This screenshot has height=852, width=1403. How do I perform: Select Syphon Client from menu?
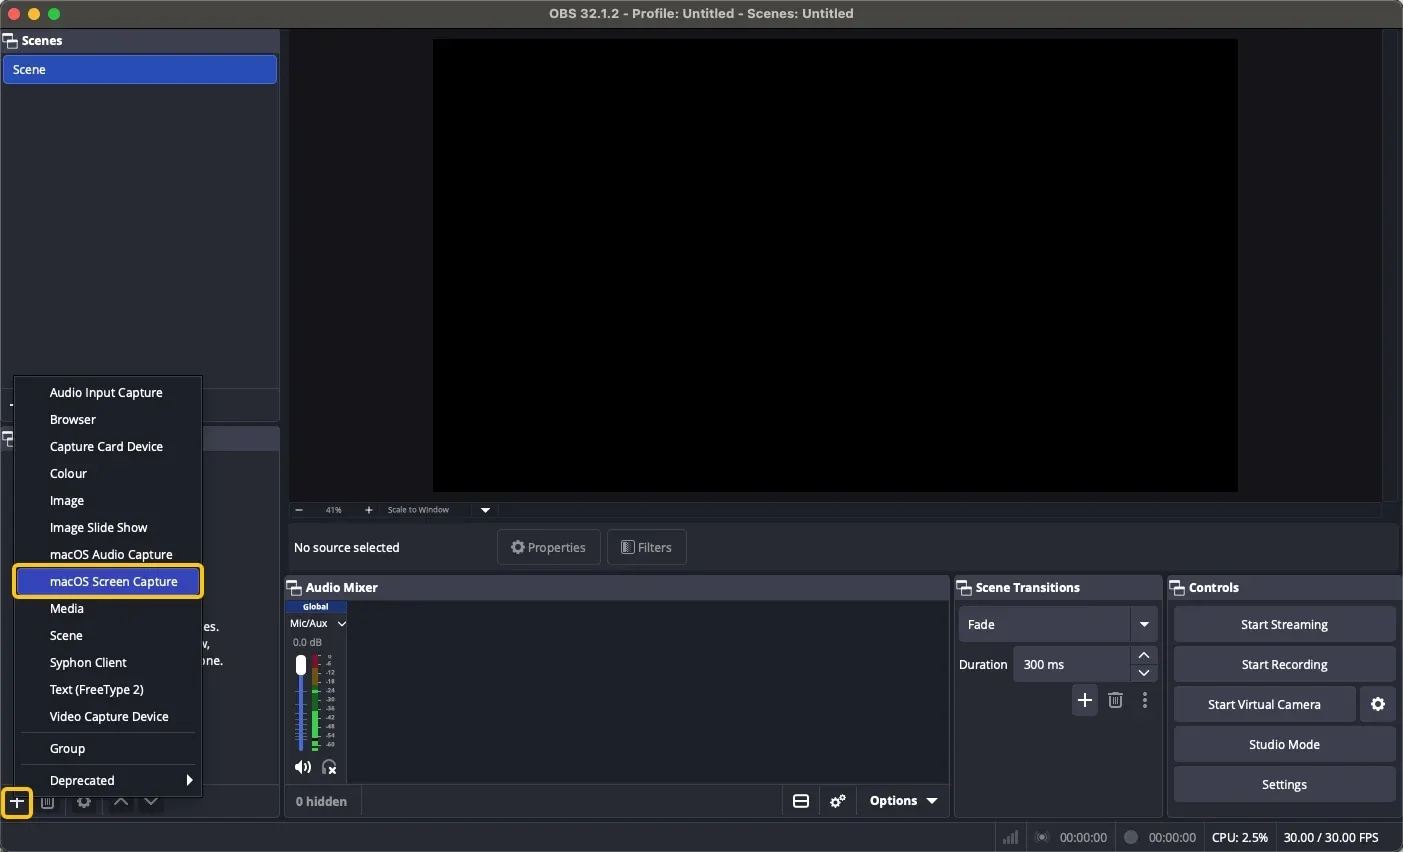(x=108, y=662)
